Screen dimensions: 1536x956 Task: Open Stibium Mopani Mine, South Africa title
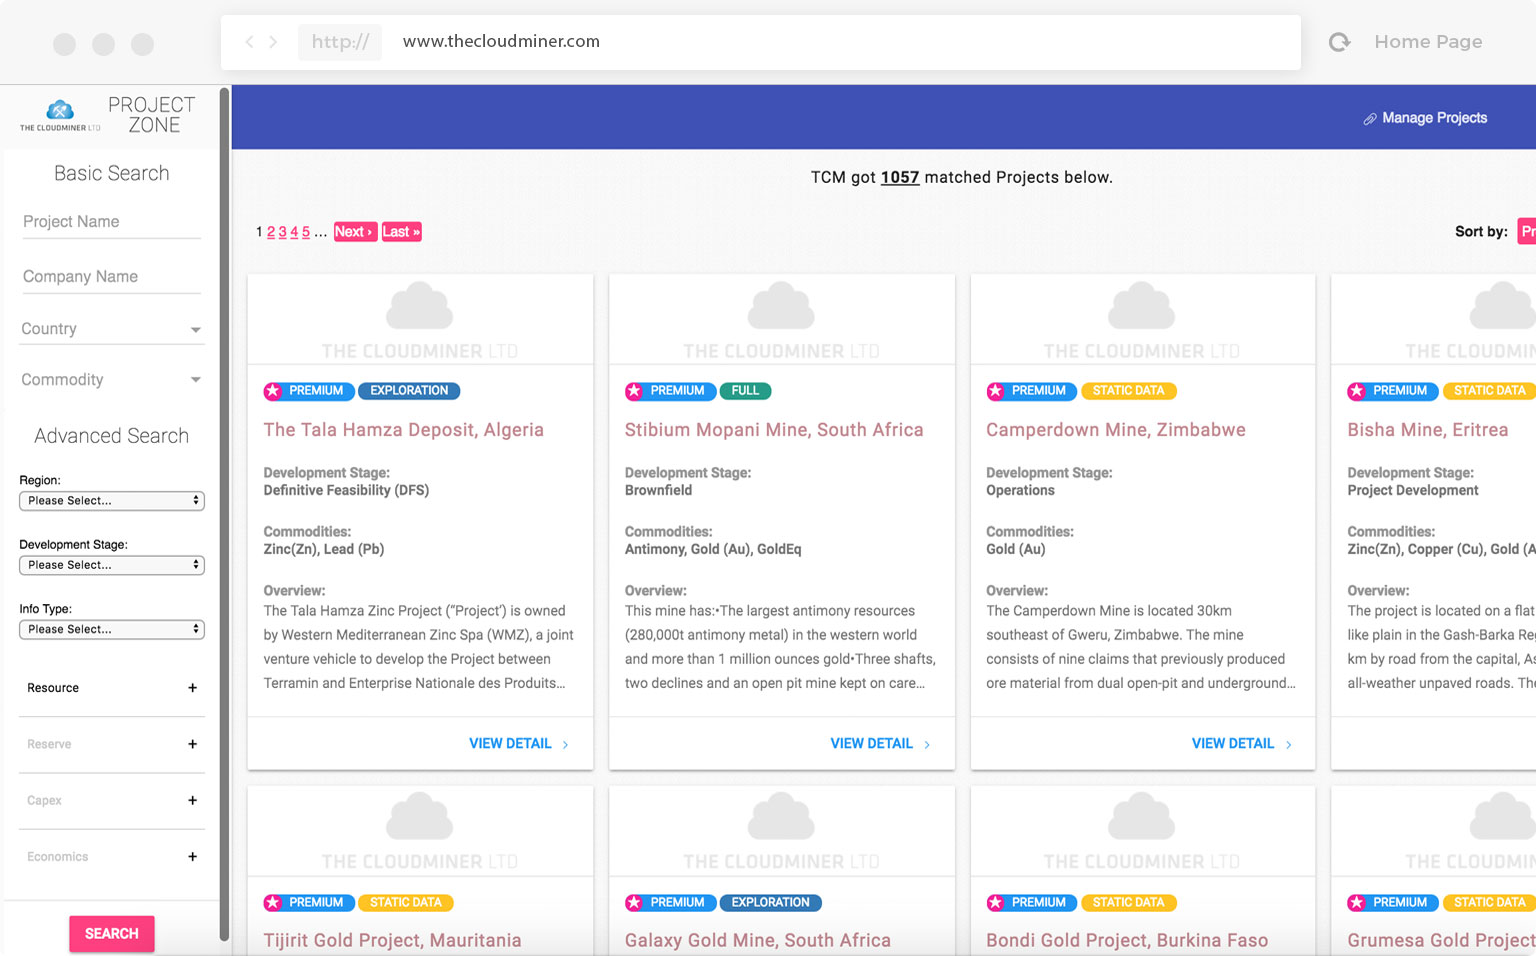[x=774, y=430]
